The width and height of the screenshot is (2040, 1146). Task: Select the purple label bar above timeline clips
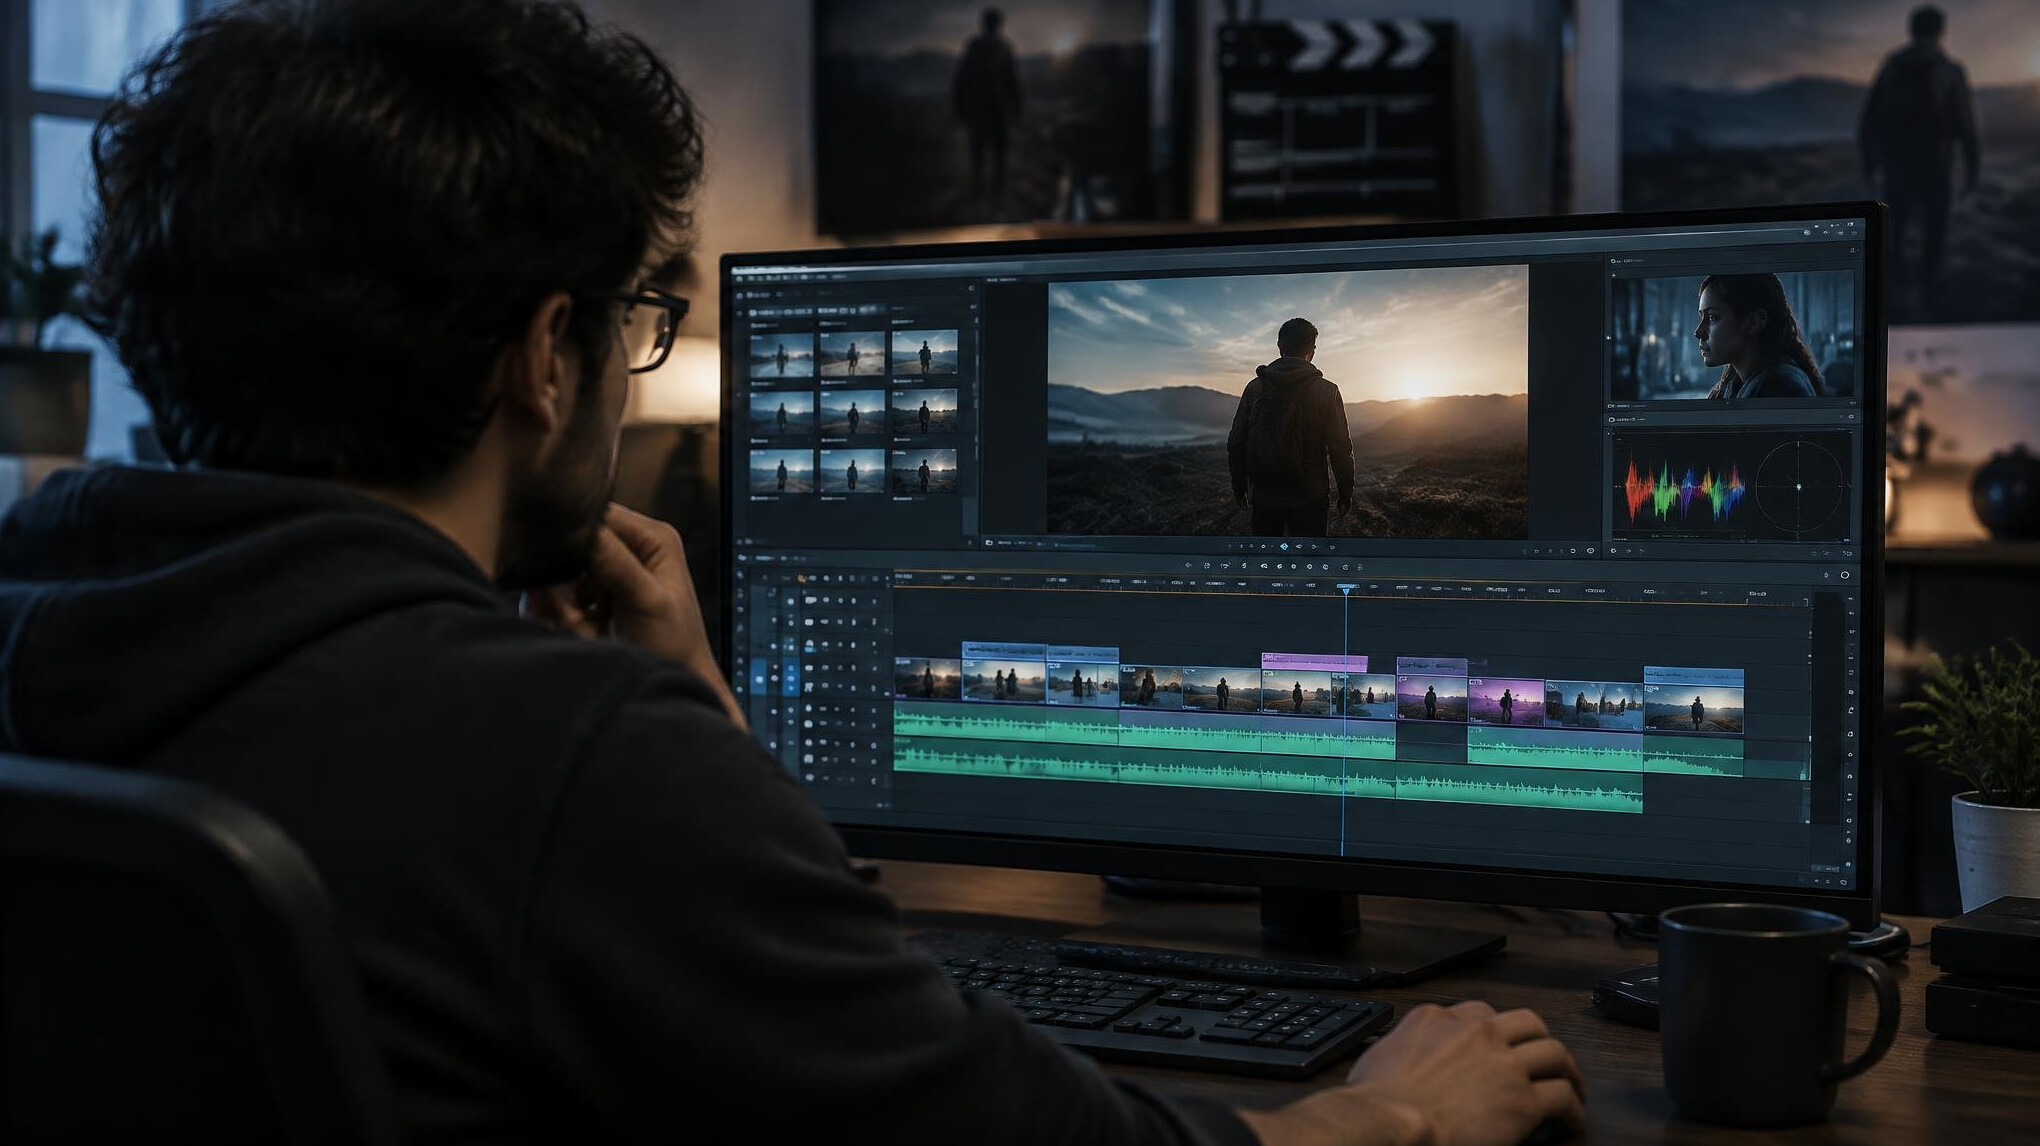point(1314,661)
